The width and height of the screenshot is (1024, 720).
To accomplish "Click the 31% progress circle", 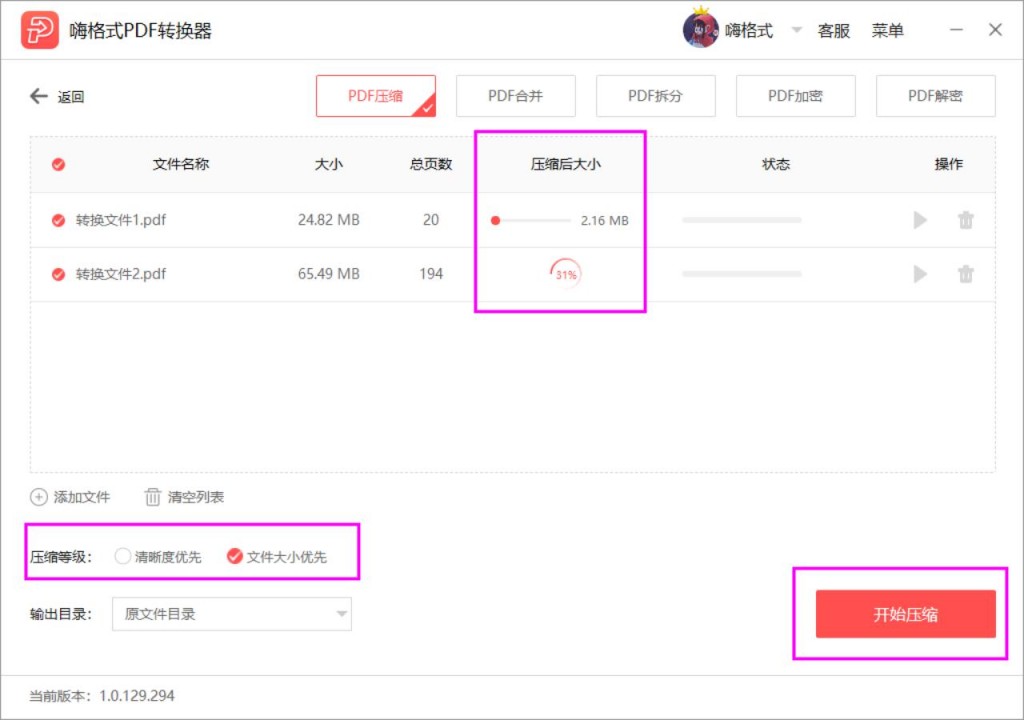I will (x=566, y=274).
